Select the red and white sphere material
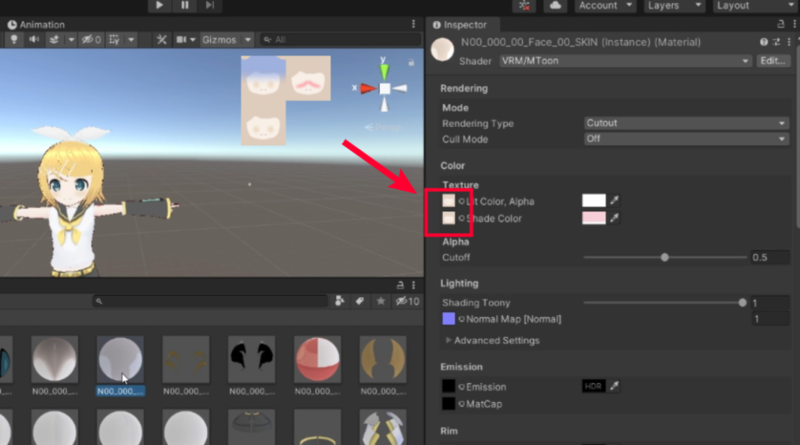 [x=317, y=359]
